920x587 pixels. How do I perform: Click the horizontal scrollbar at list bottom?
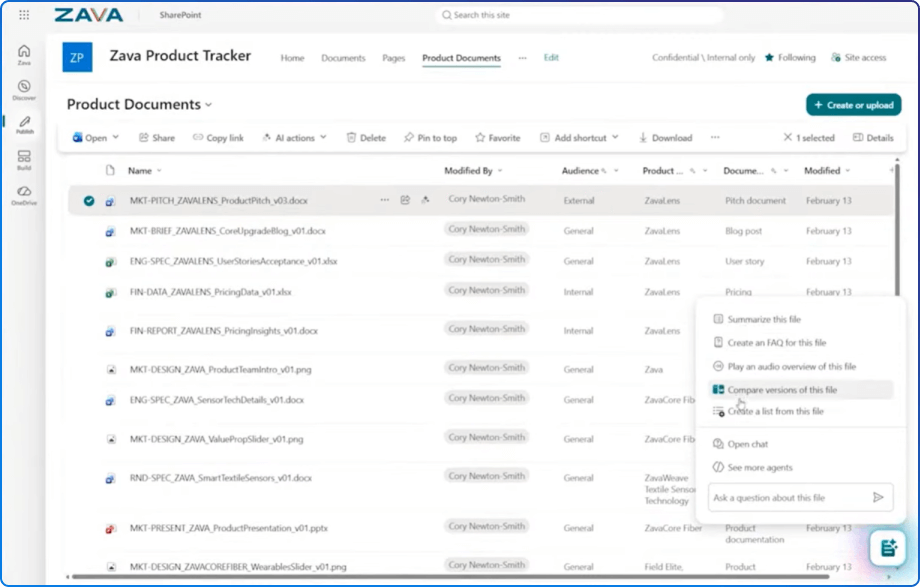(x=451, y=577)
